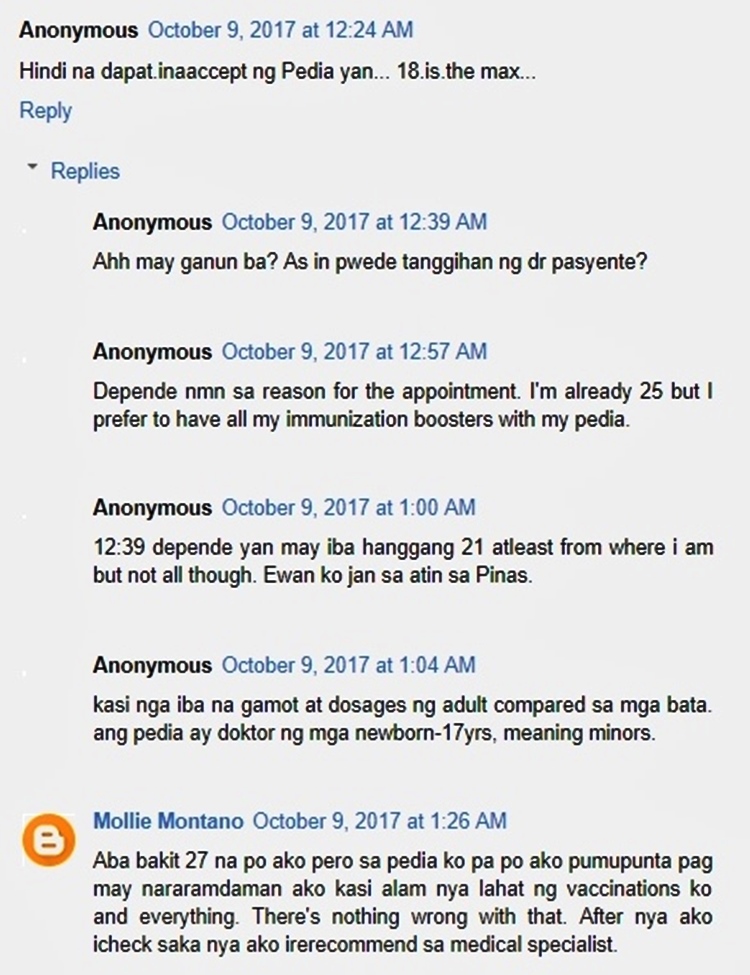Click the Anonymous name on the 12:57 reply
Viewport: 750px width, 975px height.
[x=152, y=352]
